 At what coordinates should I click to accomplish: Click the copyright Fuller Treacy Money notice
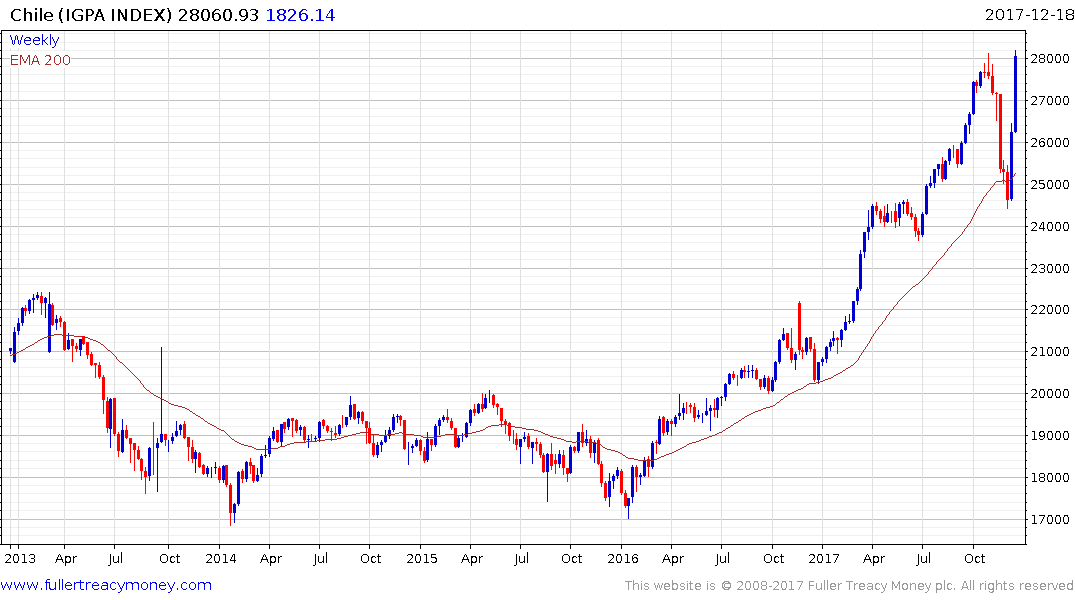(849, 586)
